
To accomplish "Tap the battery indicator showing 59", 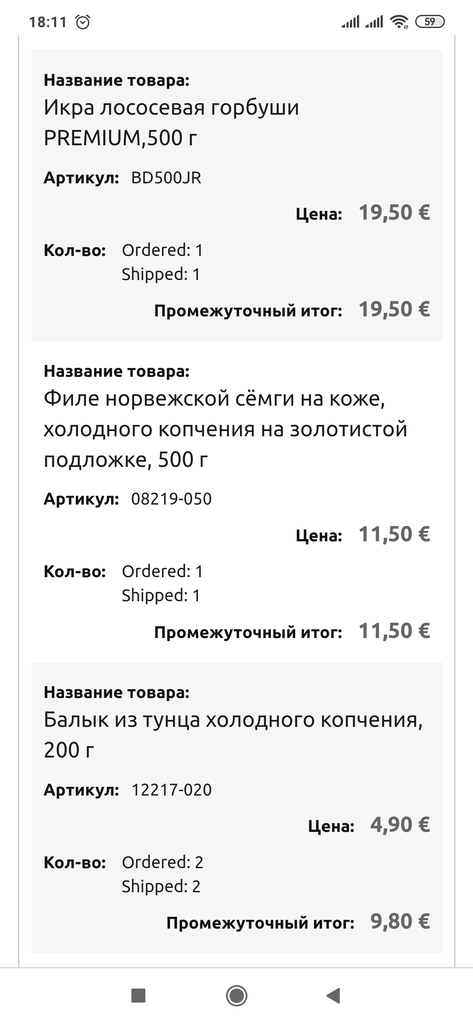I will pyautogui.click(x=430, y=22).
